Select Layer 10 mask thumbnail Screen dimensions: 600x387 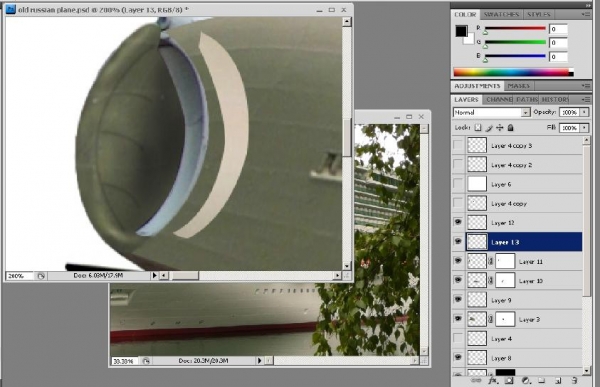(505, 281)
